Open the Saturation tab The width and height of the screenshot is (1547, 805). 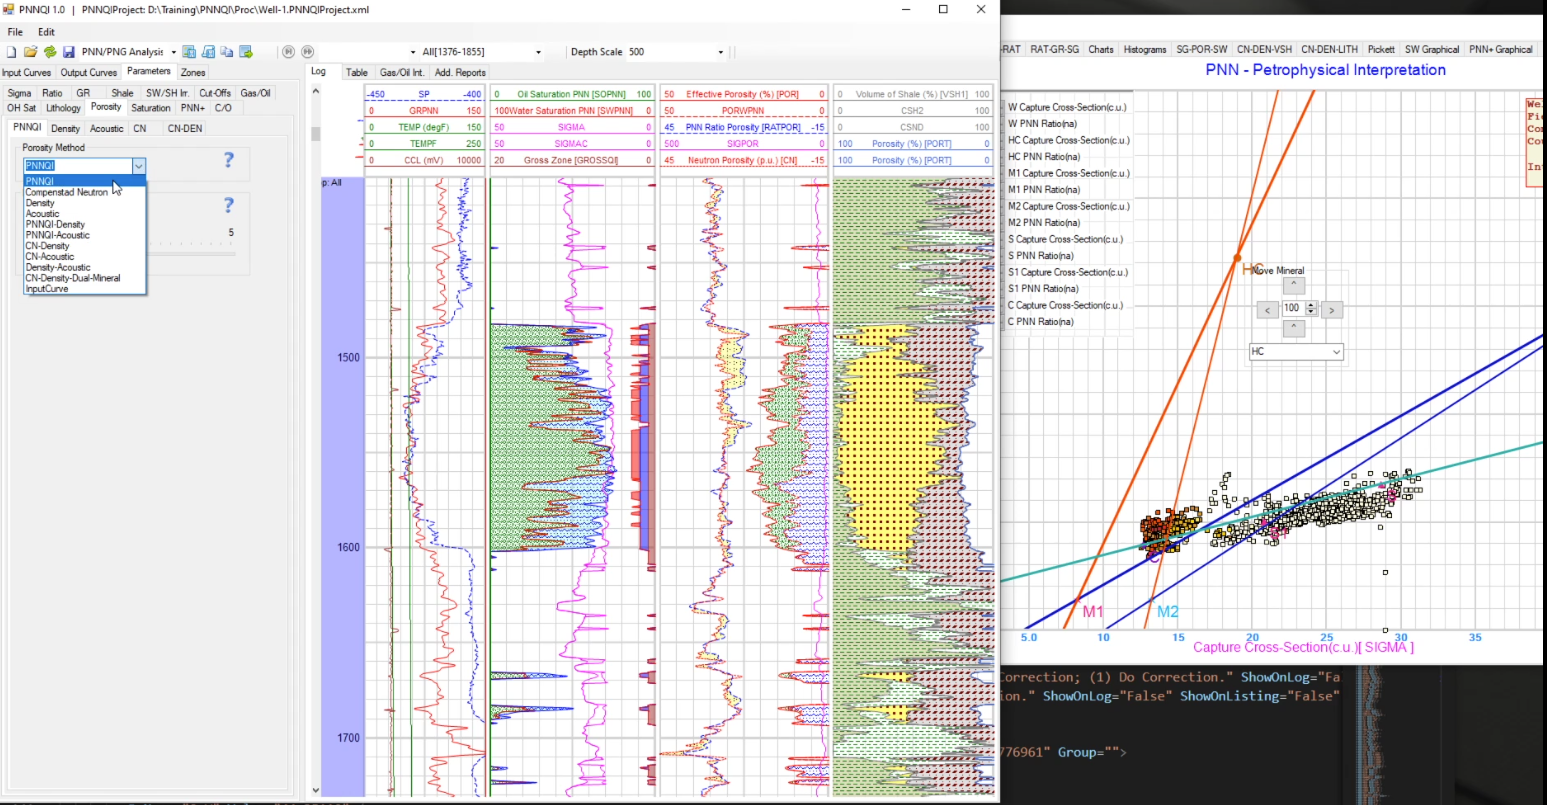[151, 108]
